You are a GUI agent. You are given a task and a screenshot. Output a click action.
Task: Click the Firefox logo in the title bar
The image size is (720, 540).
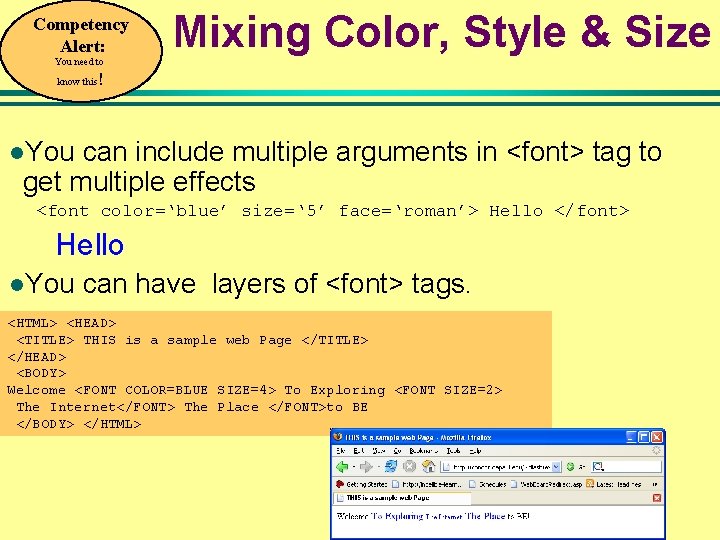tap(338, 437)
